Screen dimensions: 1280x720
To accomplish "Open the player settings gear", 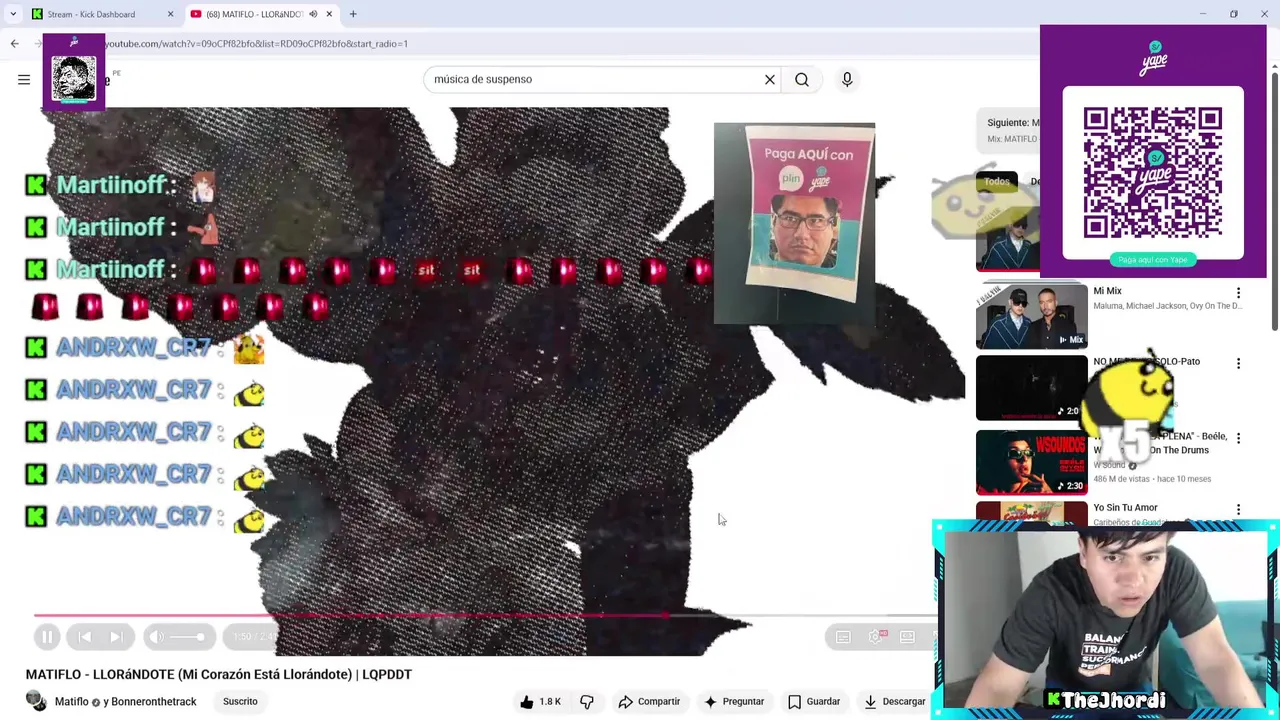I will pyautogui.click(x=876, y=637).
